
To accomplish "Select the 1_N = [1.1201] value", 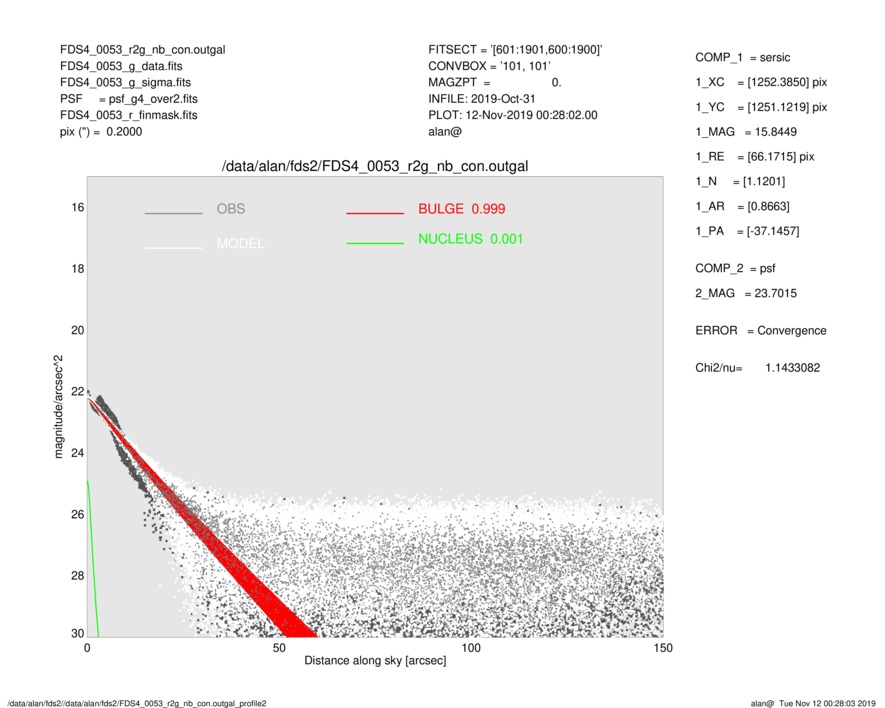I will click(740, 182).
